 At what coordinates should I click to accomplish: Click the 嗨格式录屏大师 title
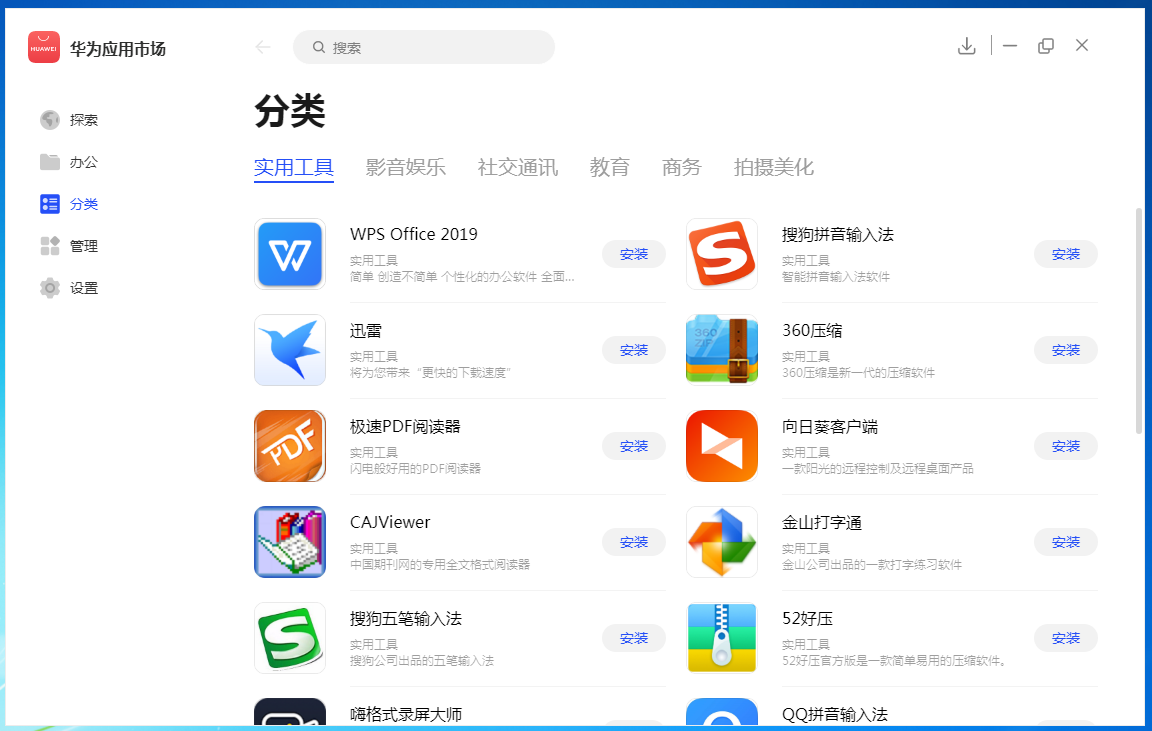(x=406, y=714)
